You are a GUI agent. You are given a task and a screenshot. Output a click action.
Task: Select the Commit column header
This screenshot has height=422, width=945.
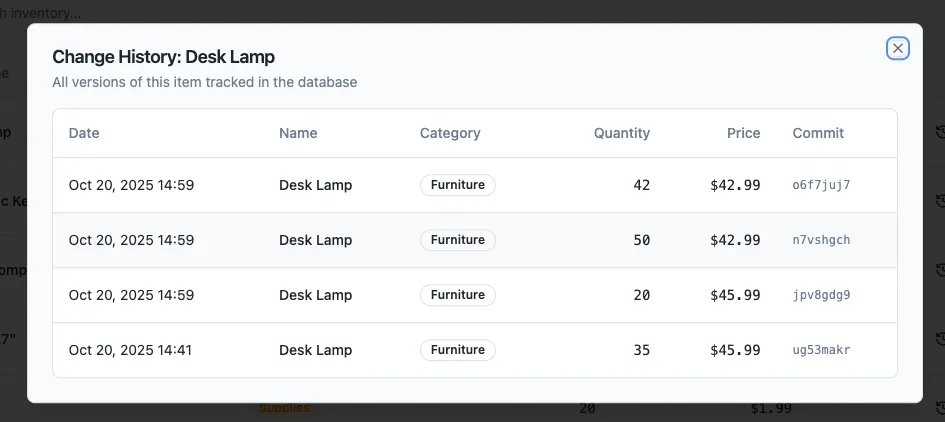(818, 133)
